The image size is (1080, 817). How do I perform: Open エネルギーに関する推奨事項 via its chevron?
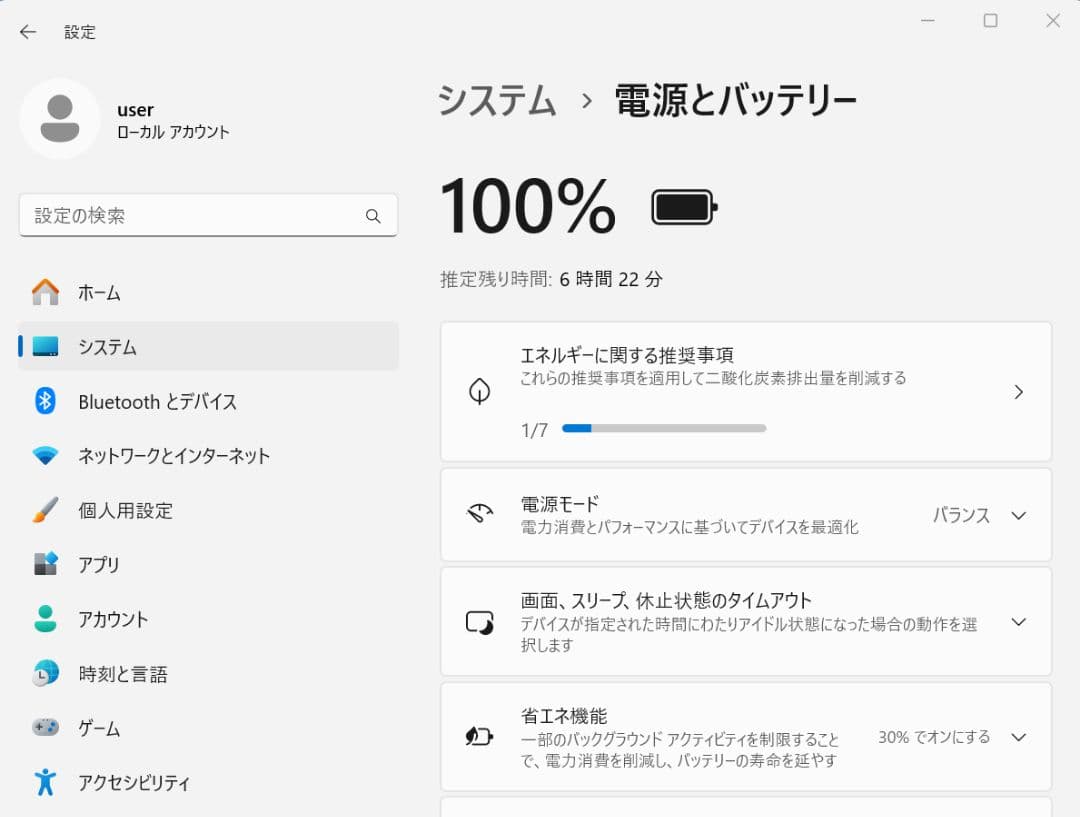tap(1018, 392)
